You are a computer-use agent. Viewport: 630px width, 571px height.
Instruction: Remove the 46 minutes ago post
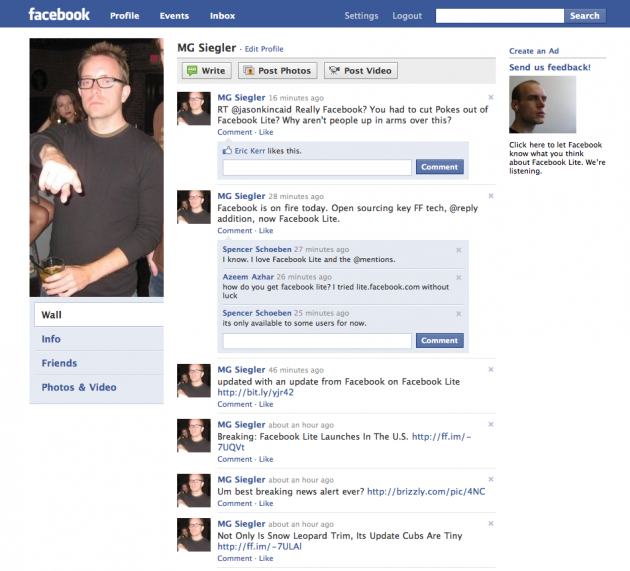coord(491,369)
